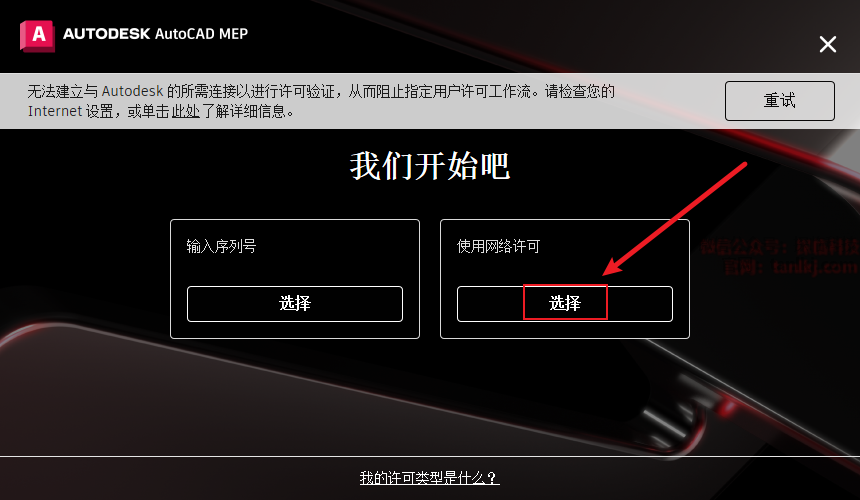Image resolution: width=860 pixels, height=500 pixels.
Task: Click the tail end of the red arrow
Action: (x=744, y=164)
